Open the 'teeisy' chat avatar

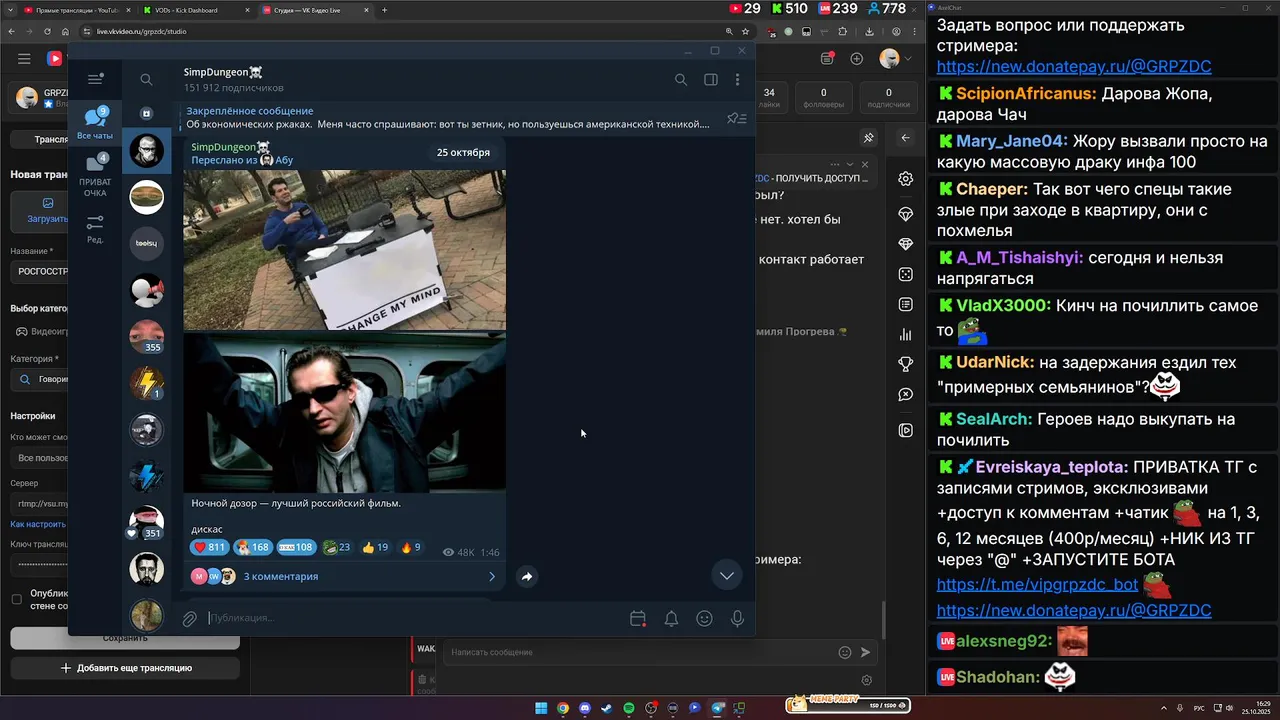click(x=147, y=243)
